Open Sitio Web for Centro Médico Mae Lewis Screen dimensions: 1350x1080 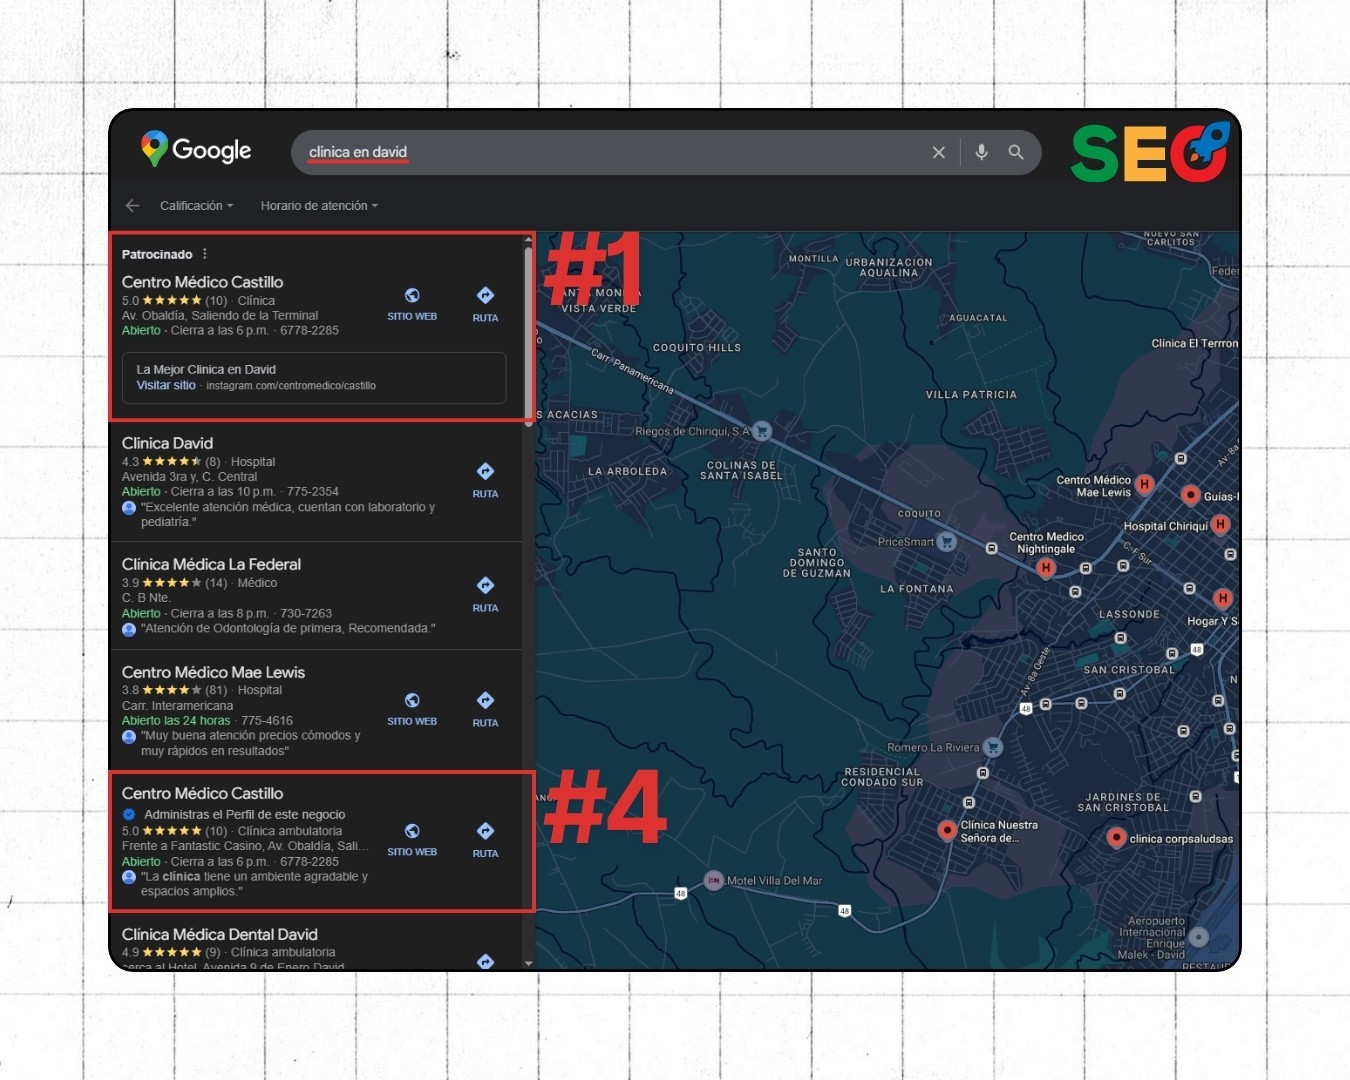pos(412,708)
